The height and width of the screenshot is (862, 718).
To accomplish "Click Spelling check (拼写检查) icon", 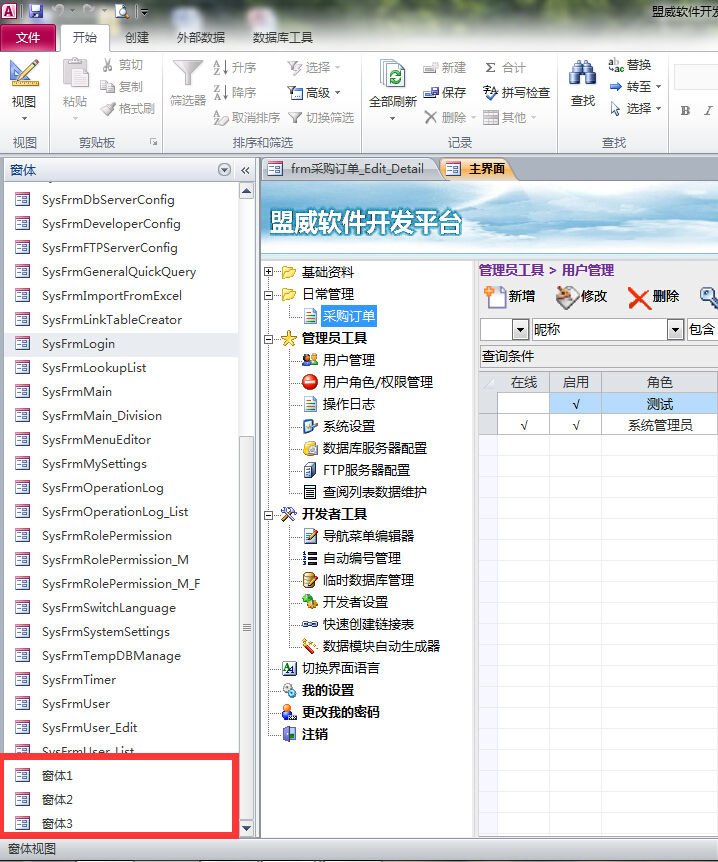I will [490, 92].
